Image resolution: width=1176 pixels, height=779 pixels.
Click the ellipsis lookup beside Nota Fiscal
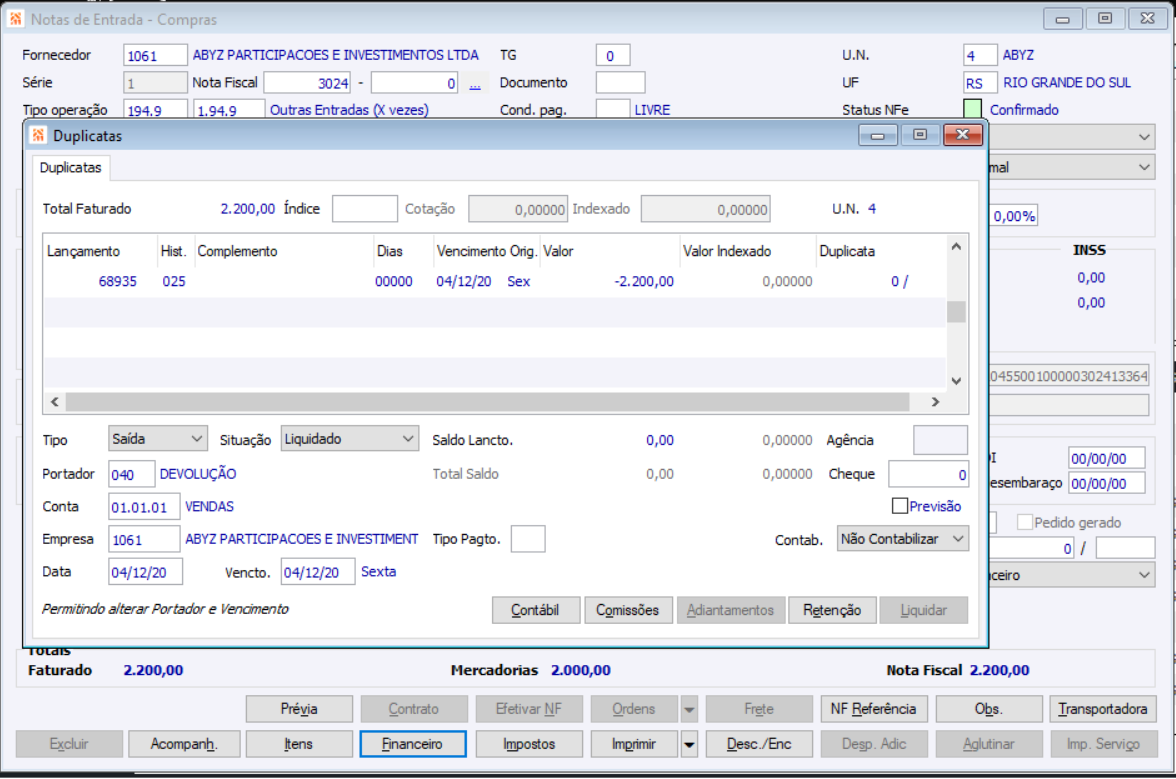pyautogui.click(x=475, y=84)
